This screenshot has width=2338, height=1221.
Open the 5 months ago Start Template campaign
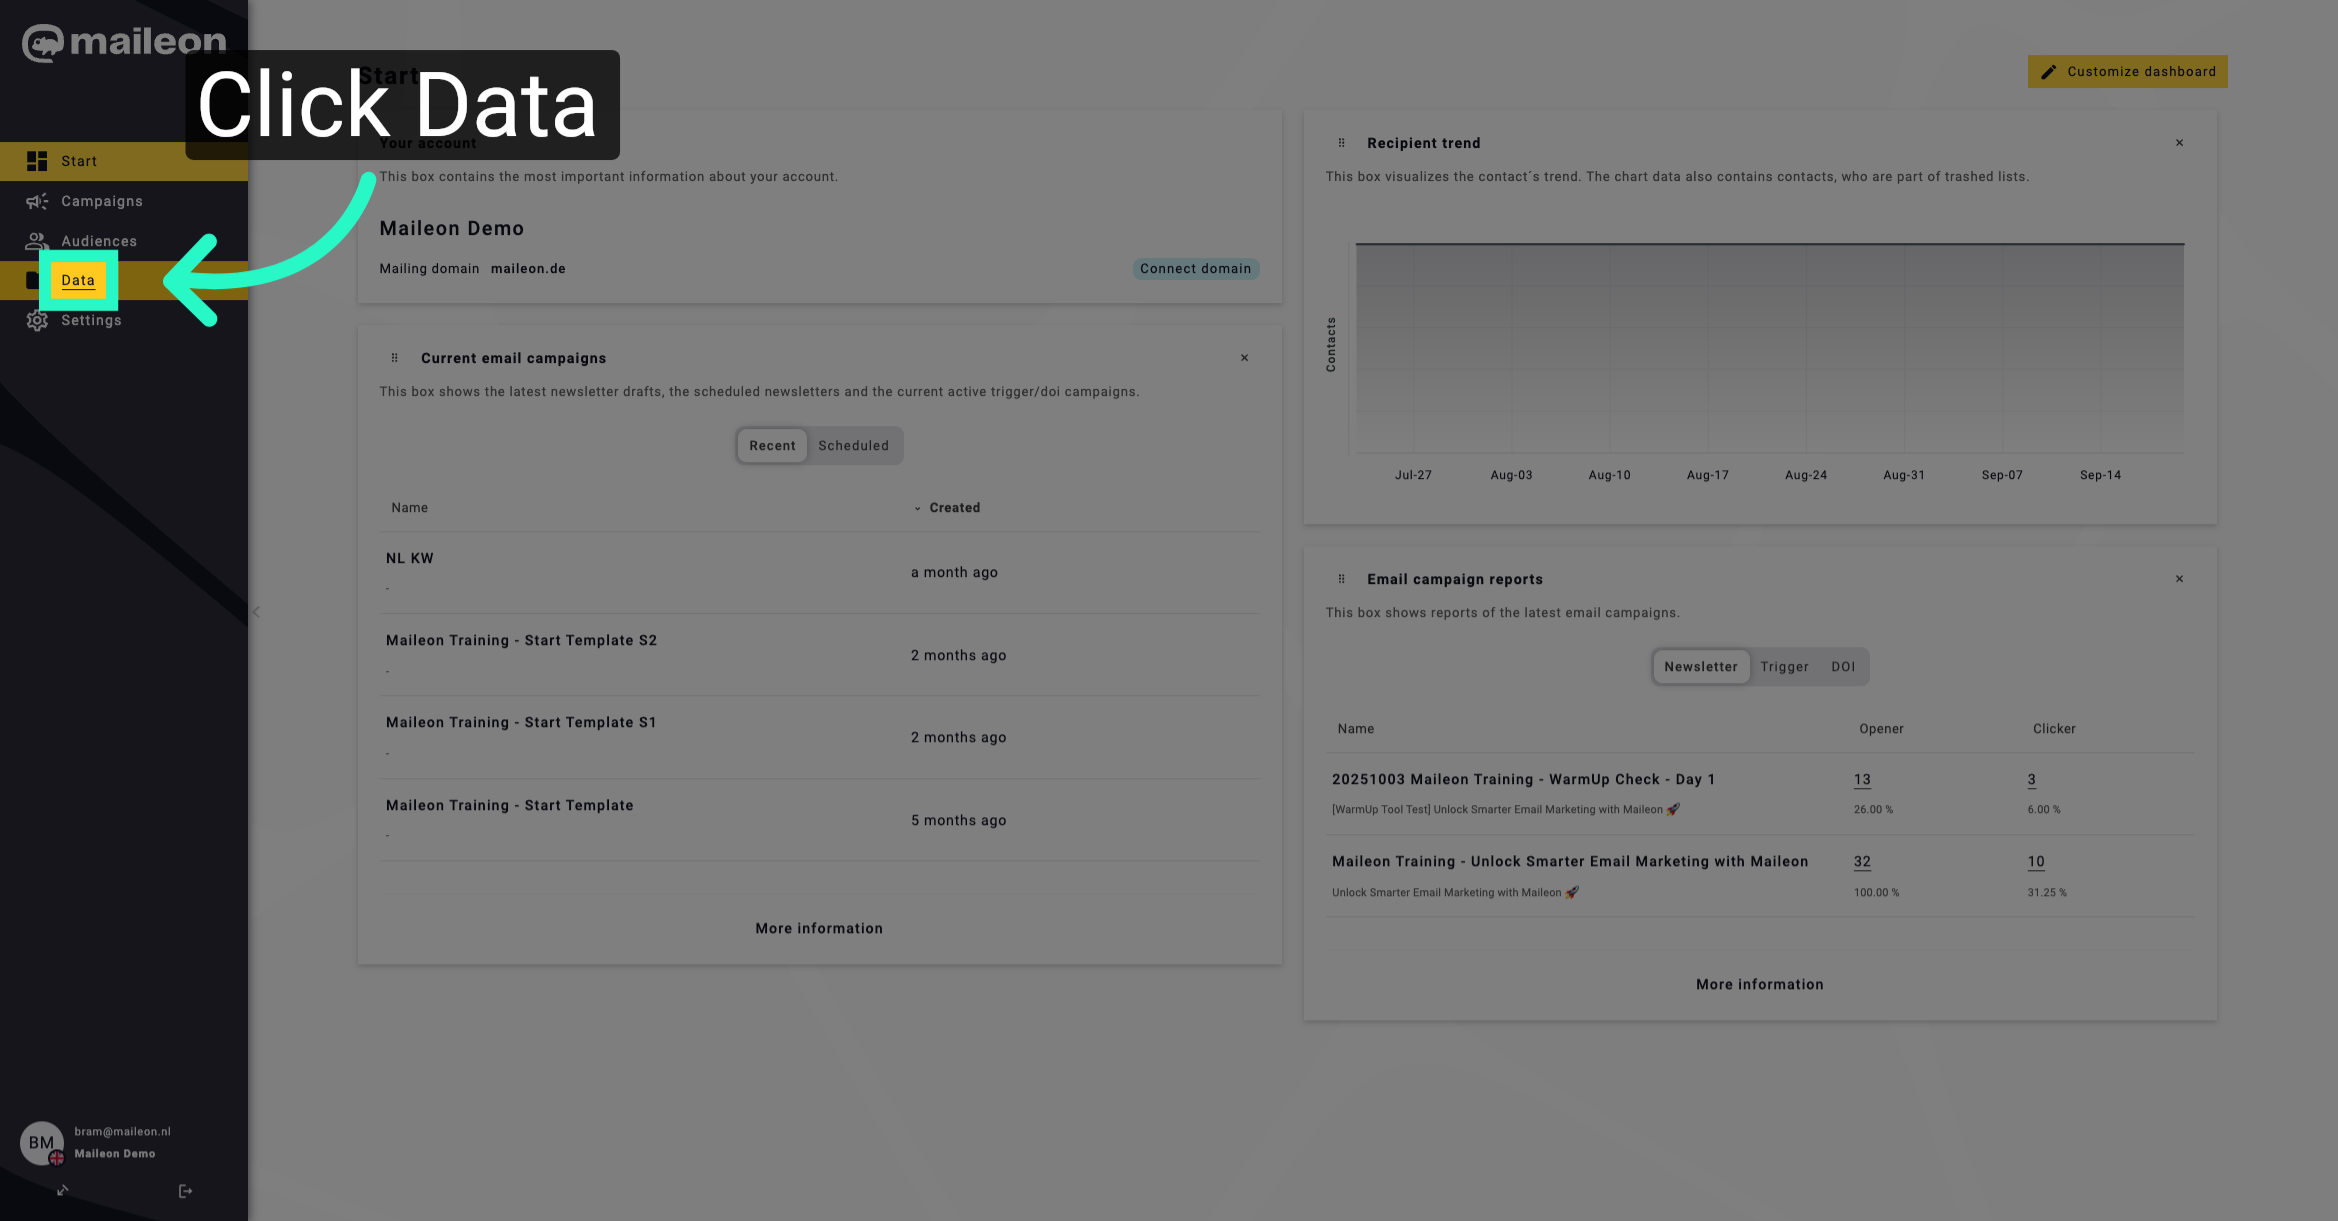point(819,820)
